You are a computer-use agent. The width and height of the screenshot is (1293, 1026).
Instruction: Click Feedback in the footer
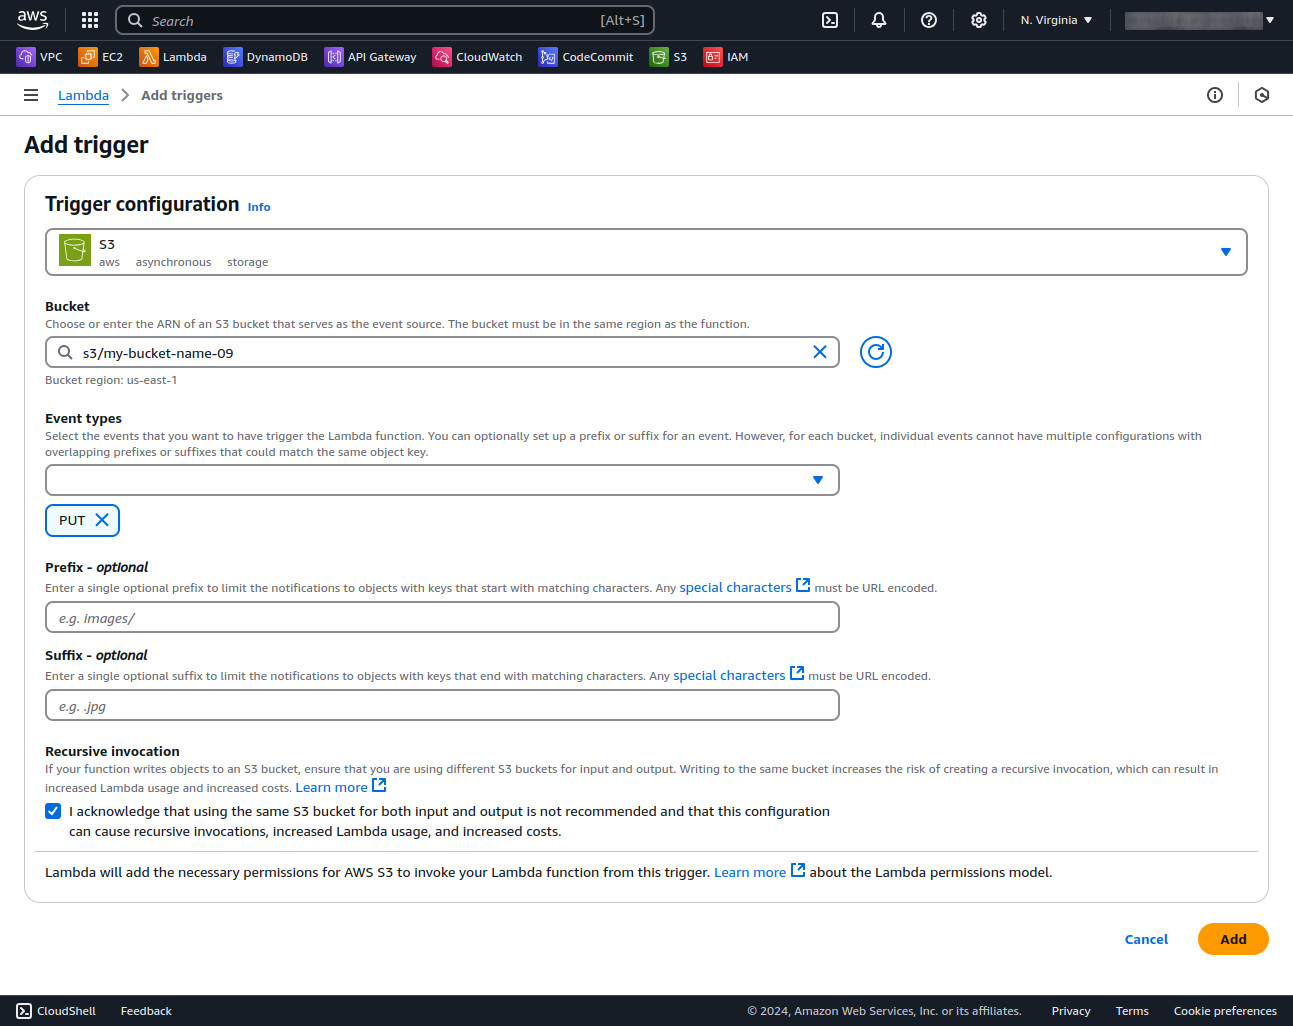[146, 1011]
